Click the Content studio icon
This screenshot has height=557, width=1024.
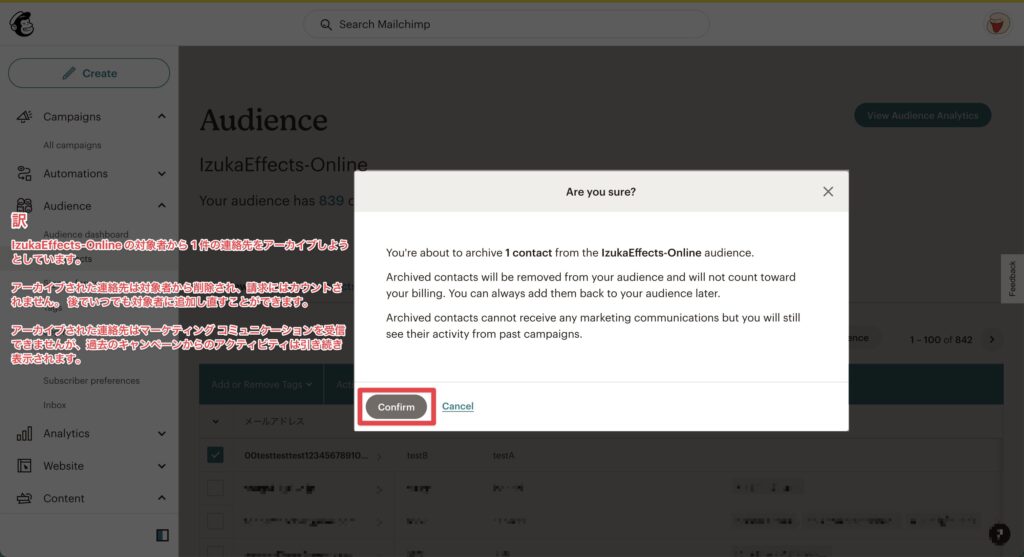point(24,498)
